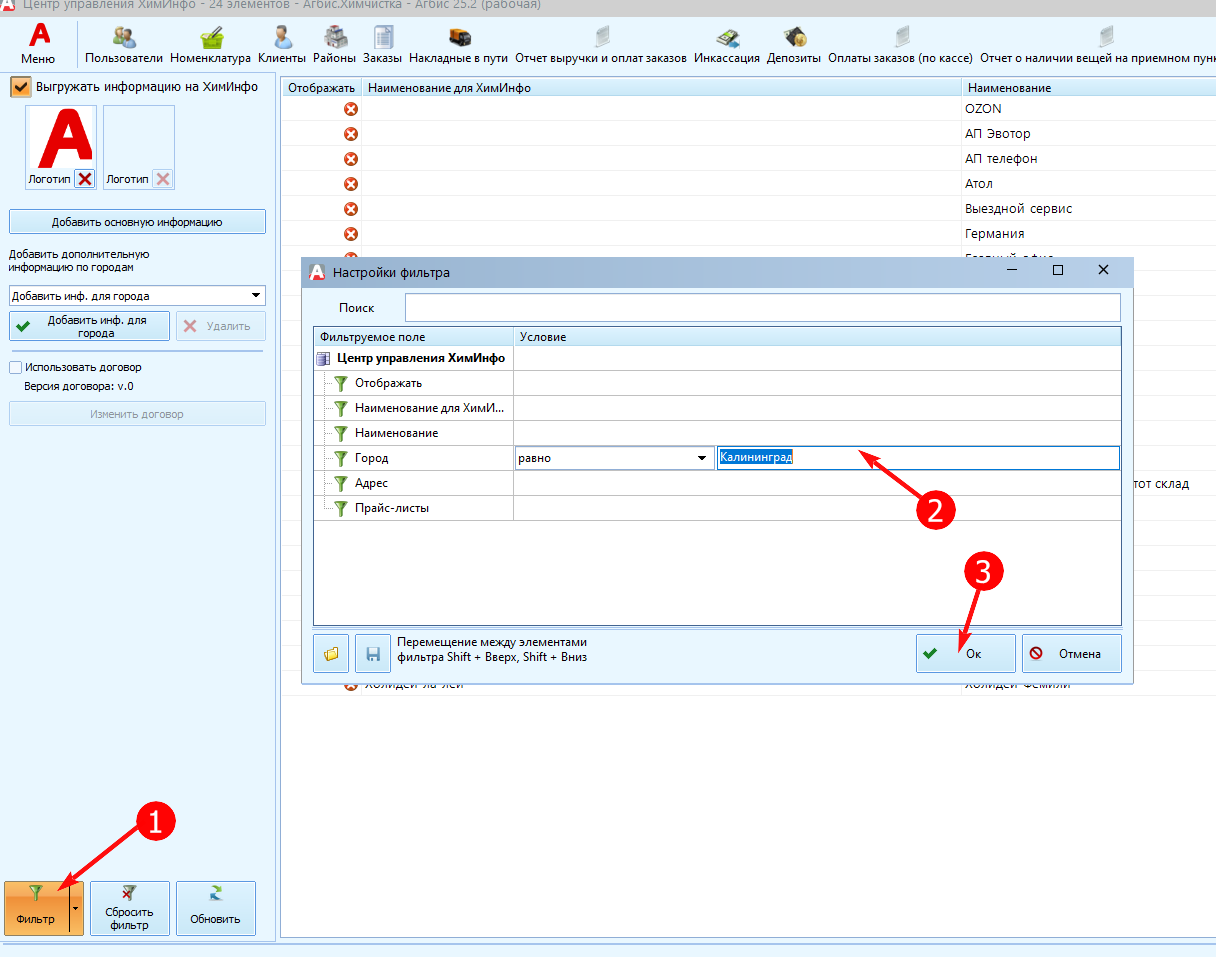Toggle Выгружать информацию на ХимИнфо checkbox
Image resolution: width=1216 pixels, height=957 pixels.
[21, 87]
